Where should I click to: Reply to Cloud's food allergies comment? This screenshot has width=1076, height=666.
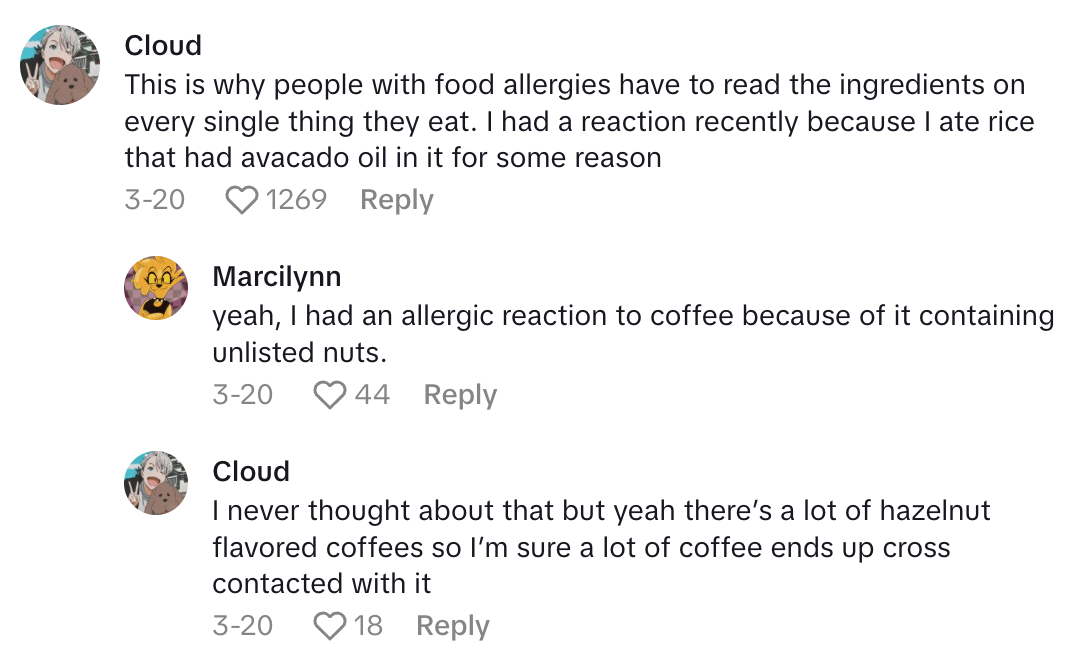396,201
